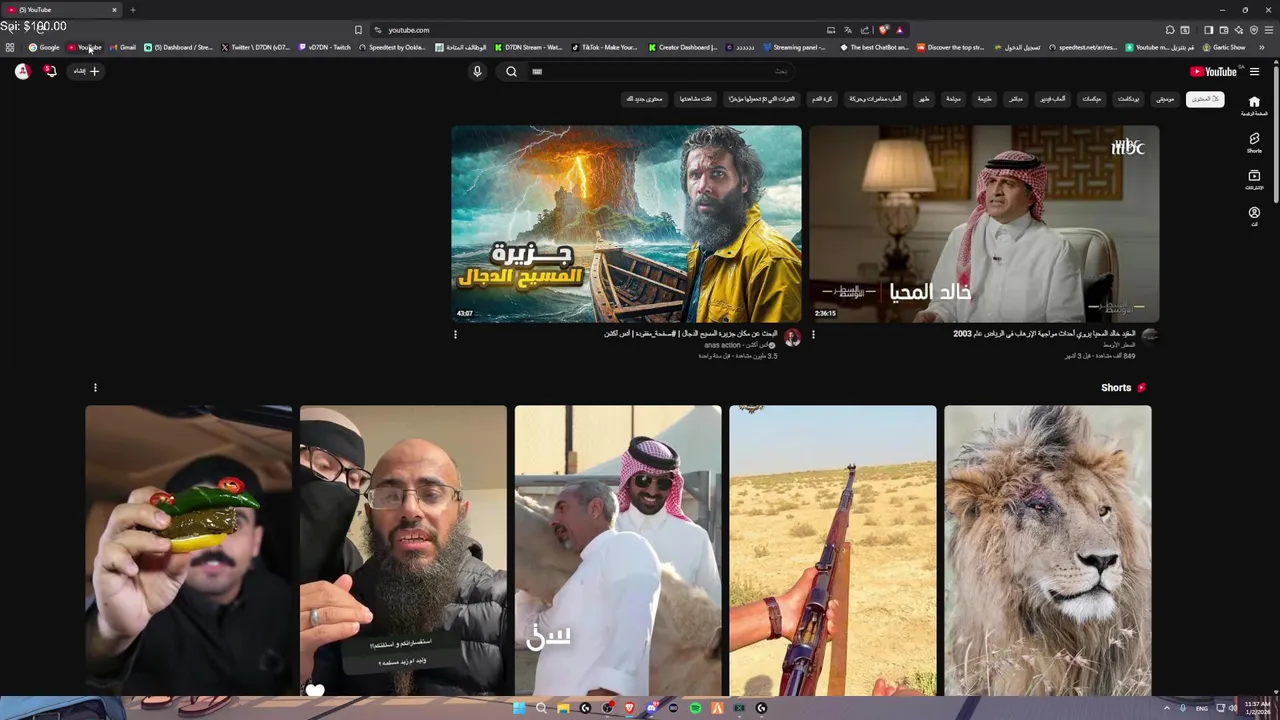Open the Brave Leo AI sparkle icon

(1239, 30)
